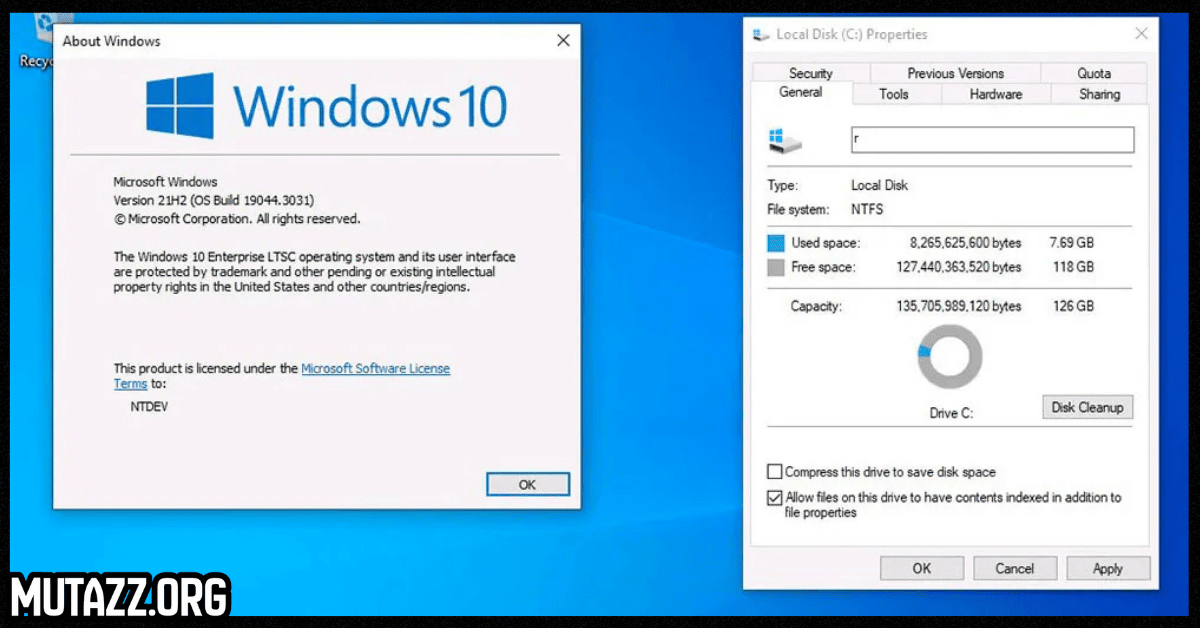Image resolution: width=1200 pixels, height=628 pixels.
Task: Click the drive icon beside the name field
Action: (785, 140)
